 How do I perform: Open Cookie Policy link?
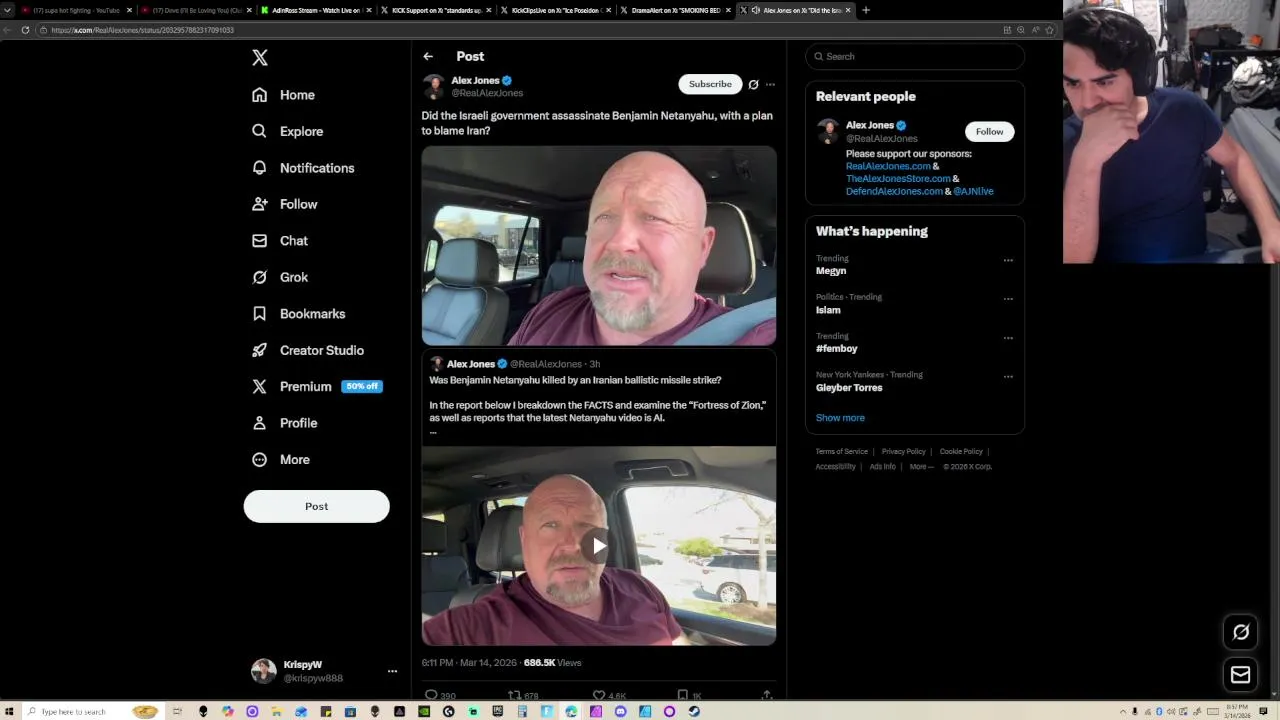pos(961,452)
